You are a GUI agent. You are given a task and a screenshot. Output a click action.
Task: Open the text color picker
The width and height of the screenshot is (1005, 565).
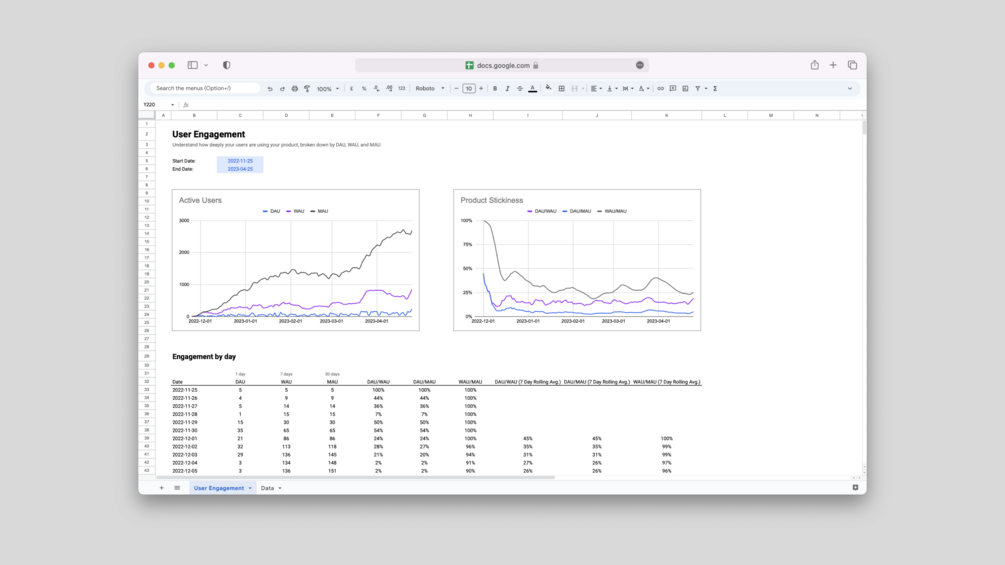(x=533, y=88)
